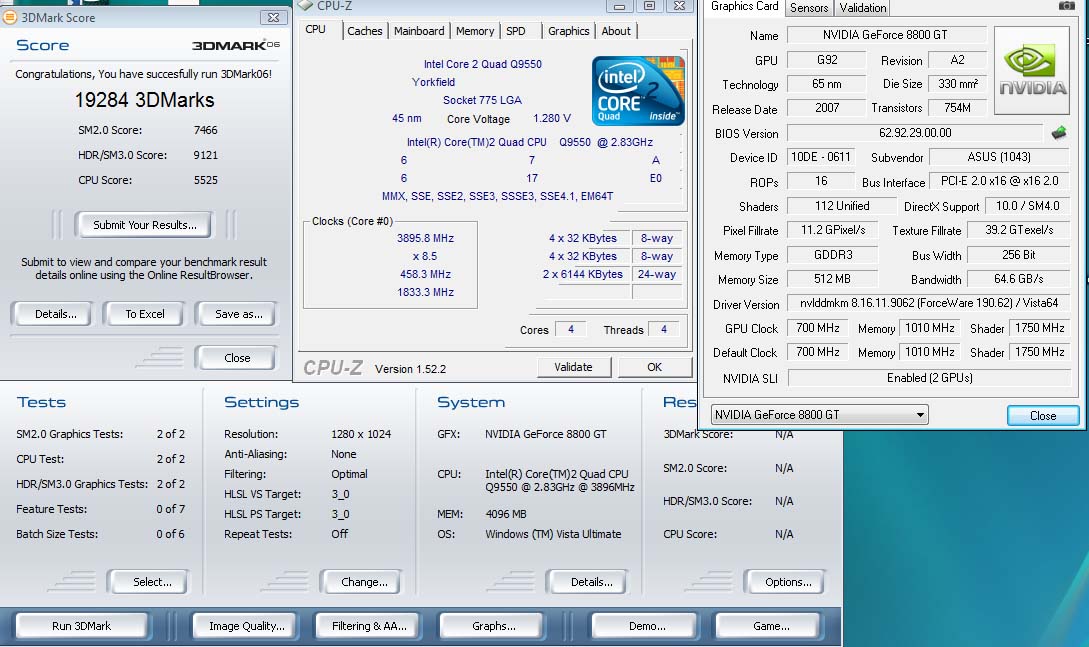This screenshot has width=1089, height=647.
Task: Click Select button under Tests
Action: coord(152,582)
